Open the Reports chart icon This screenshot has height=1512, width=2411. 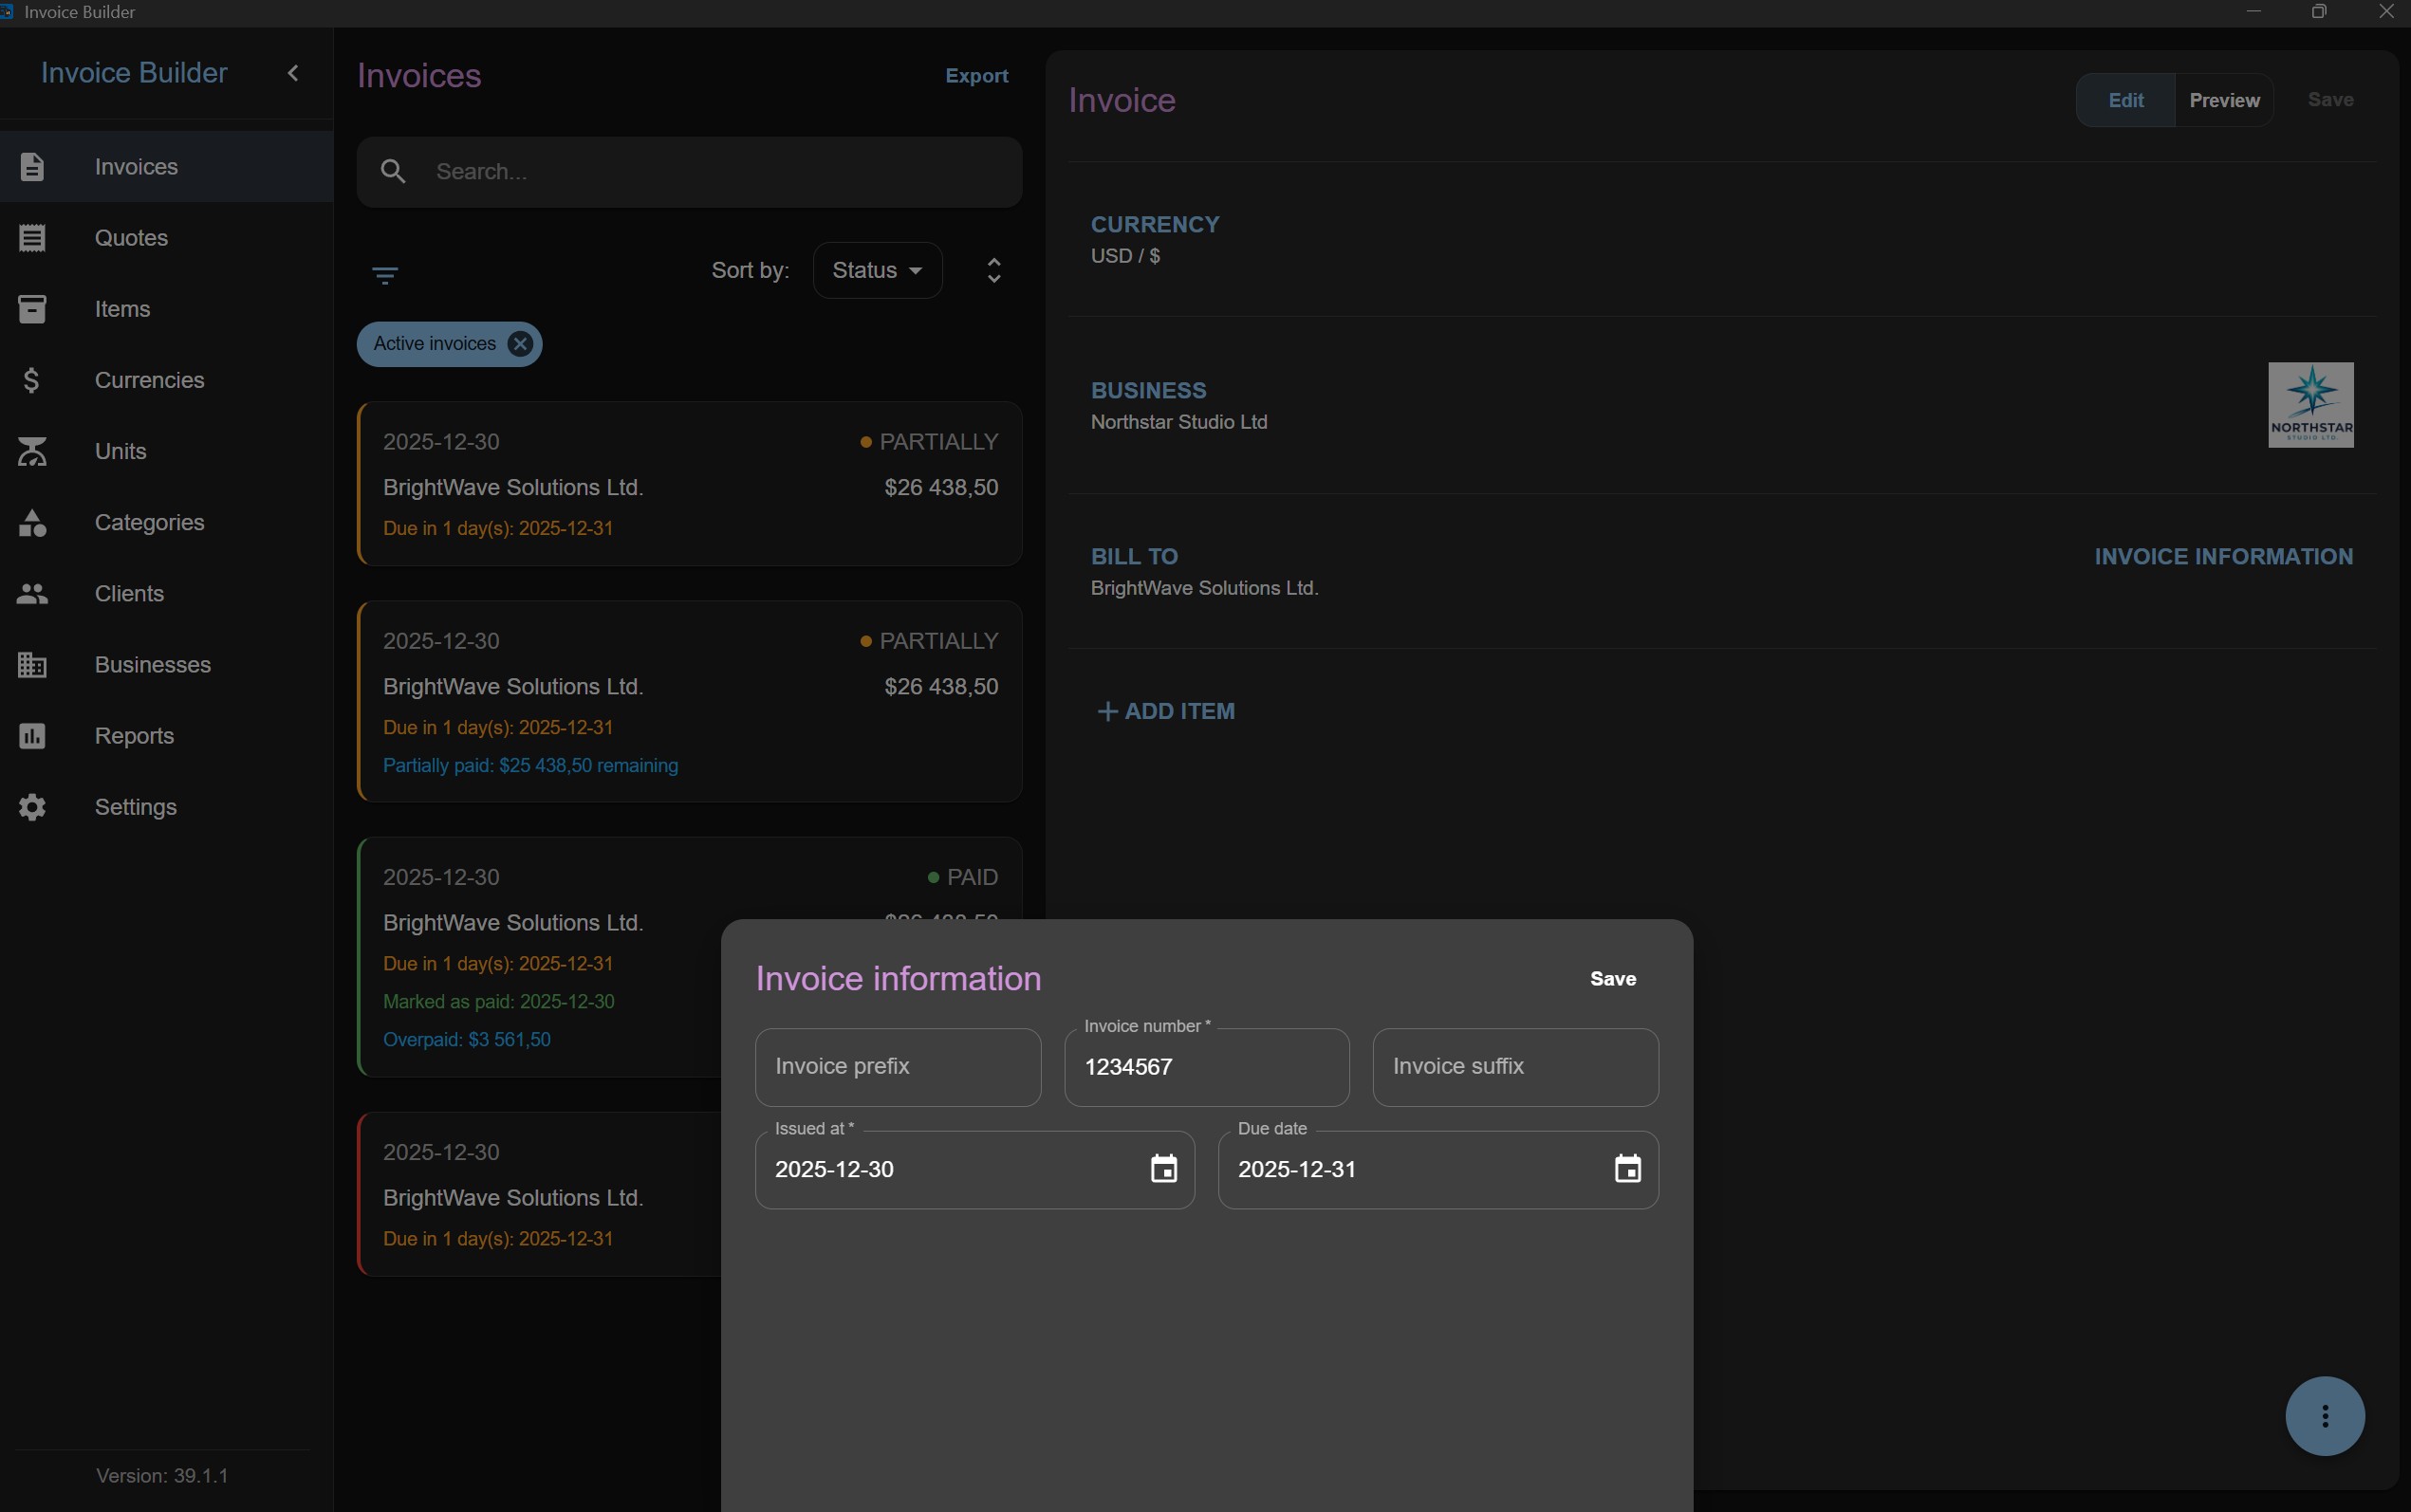coord(32,736)
